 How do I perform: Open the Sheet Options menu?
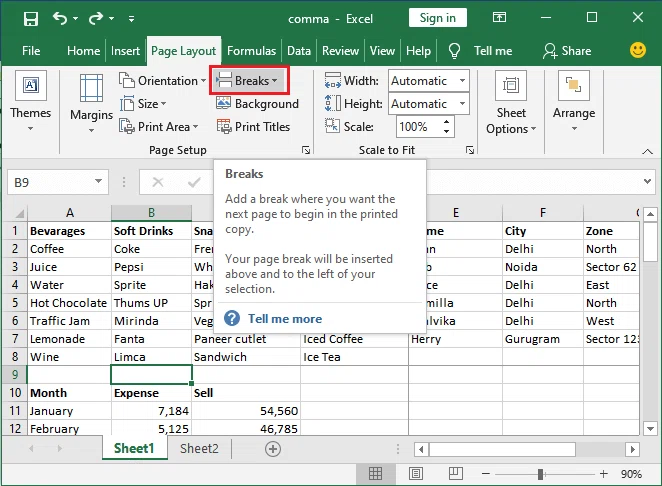(511, 103)
